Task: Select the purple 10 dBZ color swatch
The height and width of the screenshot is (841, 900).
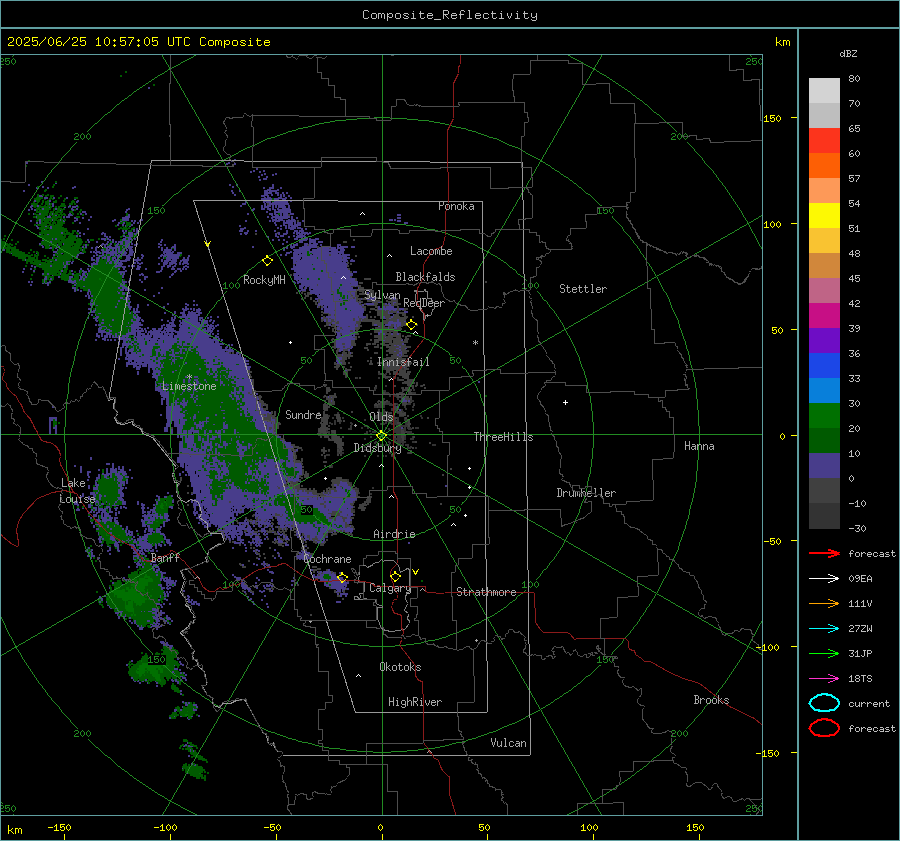Action: [x=824, y=466]
